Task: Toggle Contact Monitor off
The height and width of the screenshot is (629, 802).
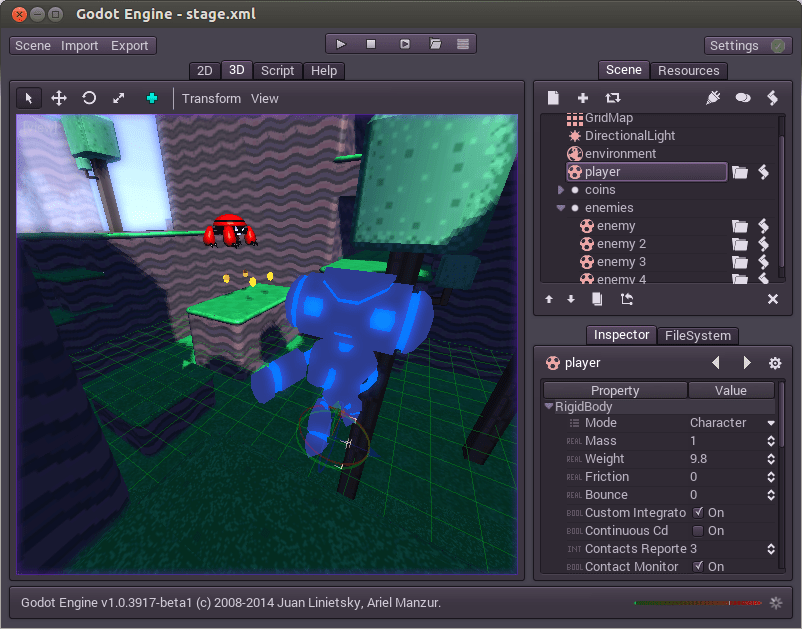Action: coord(697,566)
